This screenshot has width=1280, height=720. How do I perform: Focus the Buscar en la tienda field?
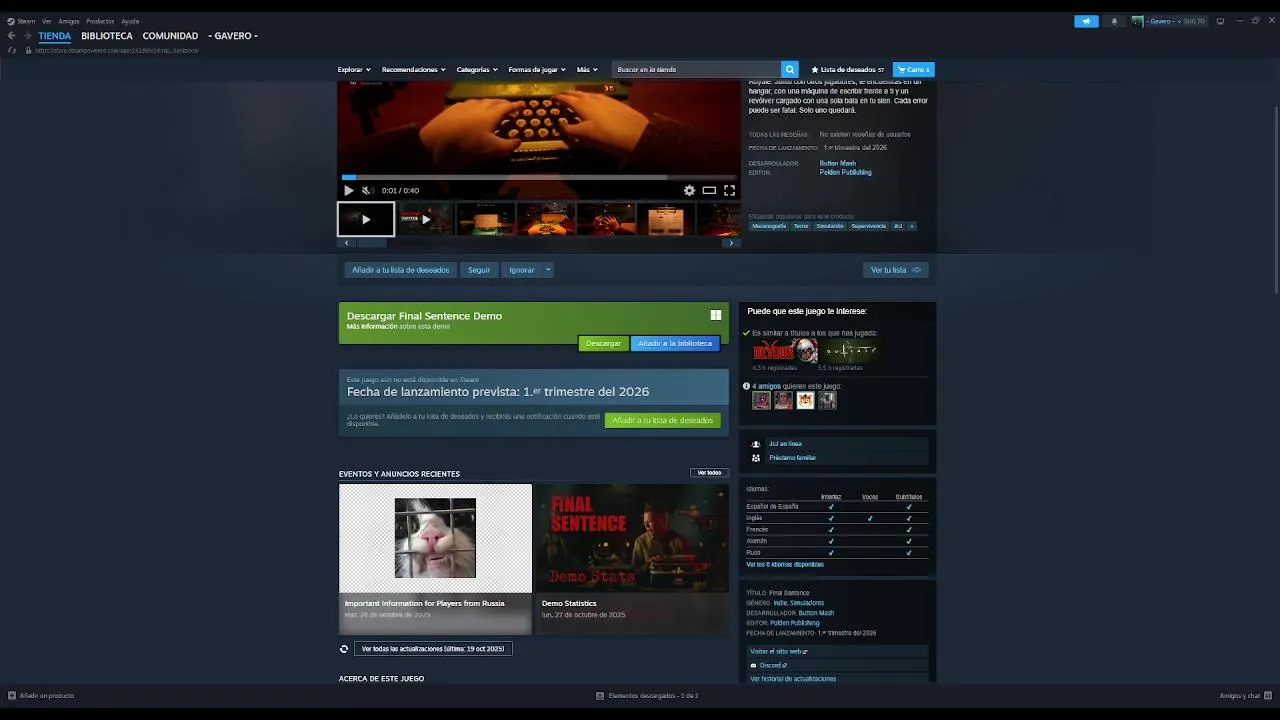697,70
